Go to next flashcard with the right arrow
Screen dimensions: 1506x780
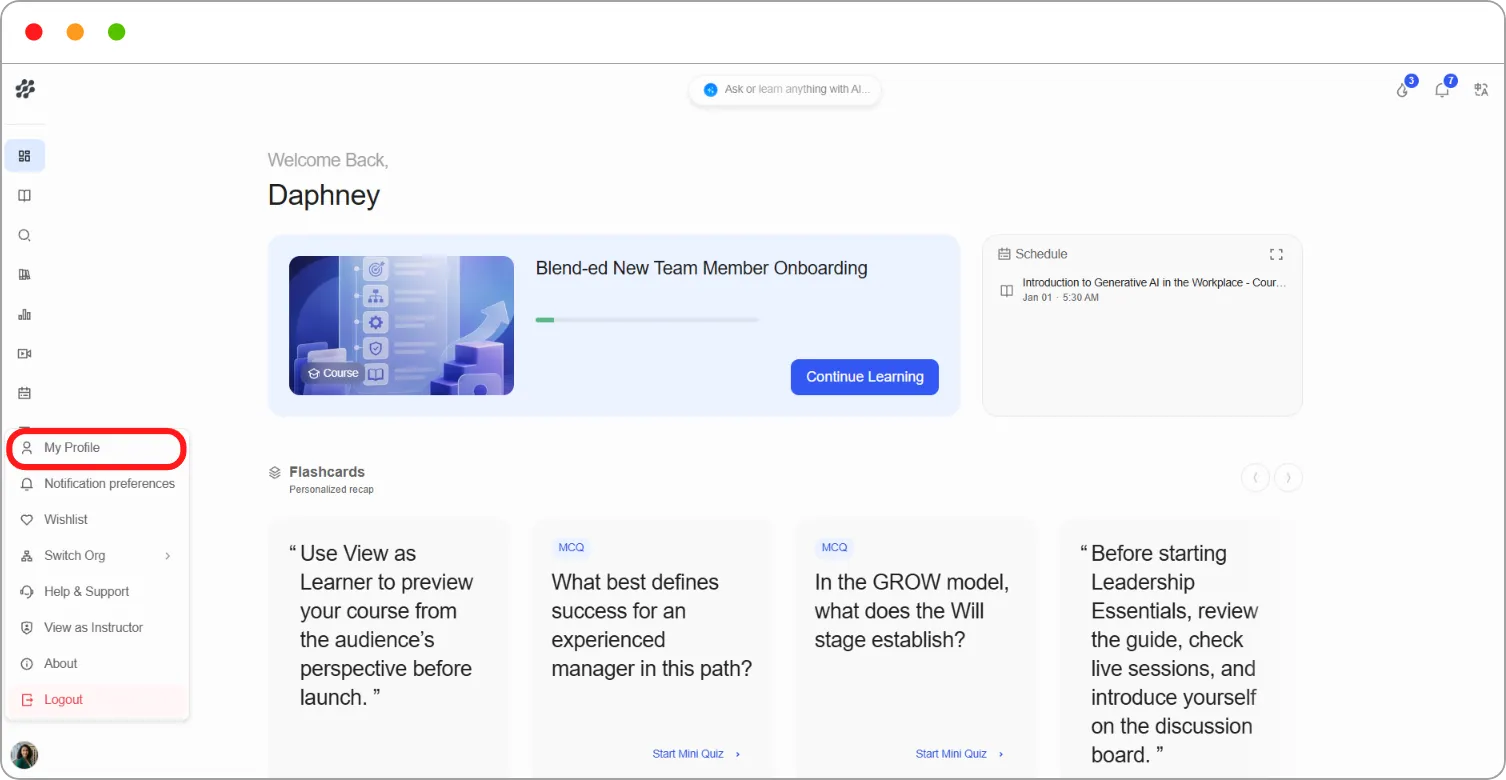click(1288, 478)
